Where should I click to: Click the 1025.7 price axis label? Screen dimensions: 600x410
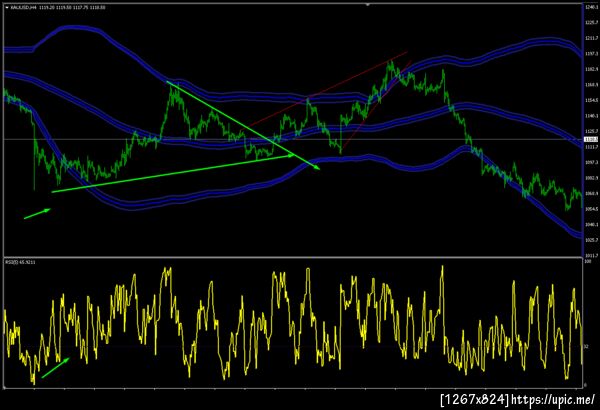pyautogui.click(x=592, y=240)
